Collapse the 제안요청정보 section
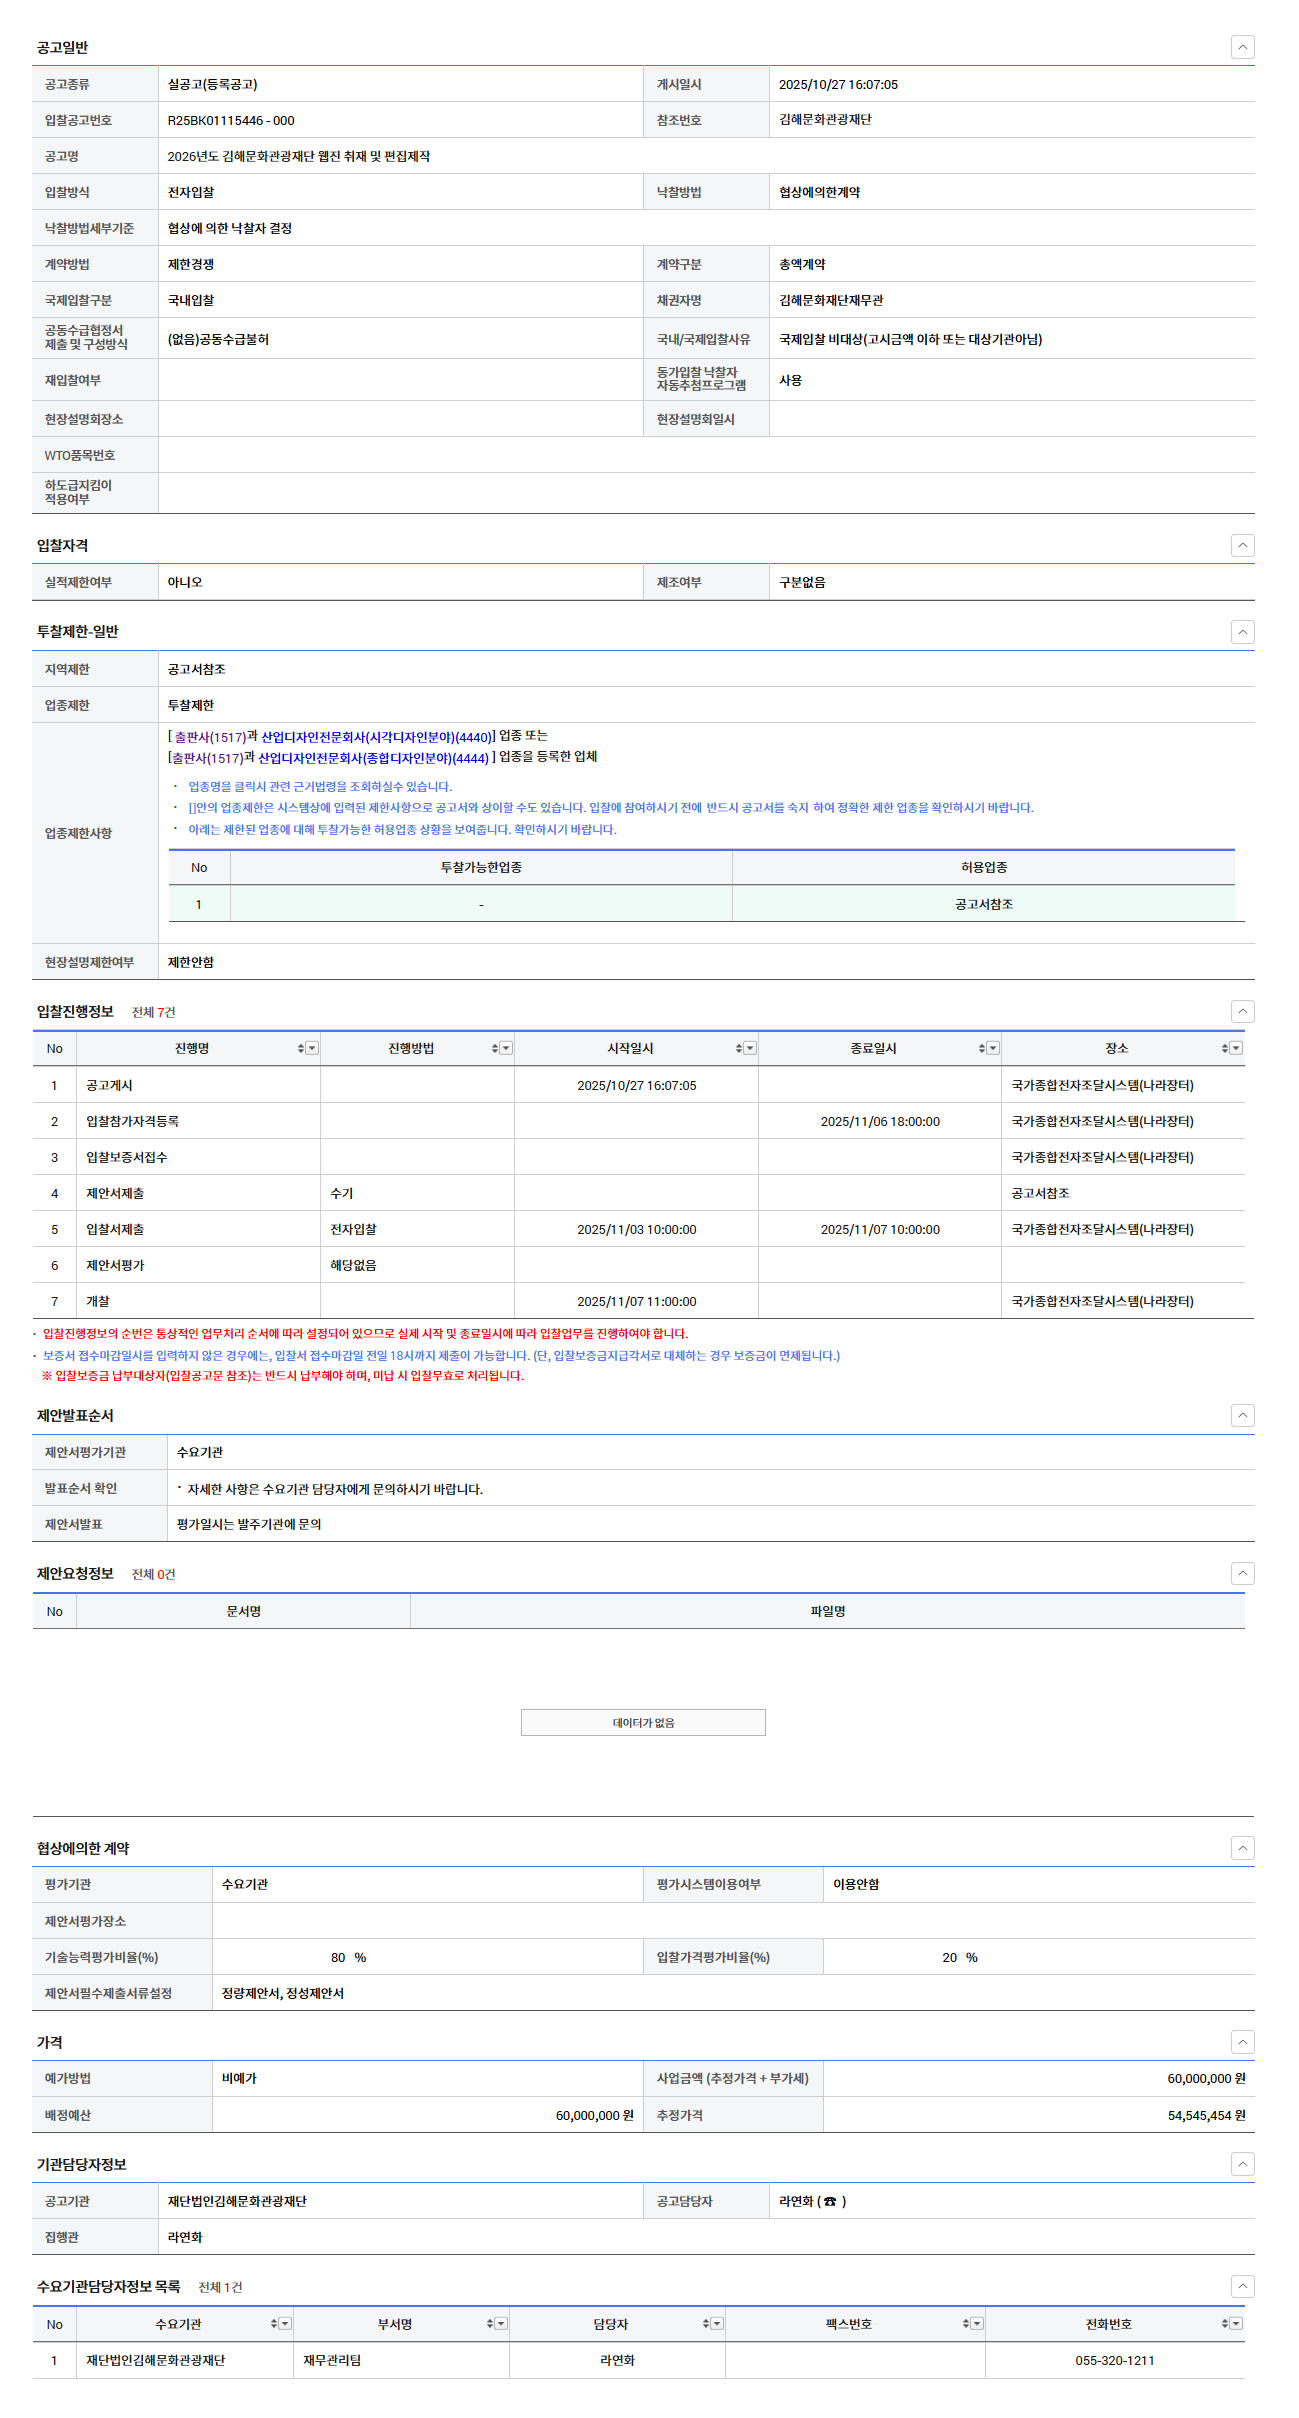This screenshot has width=1299, height=2418. click(x=1242, y=1573)
